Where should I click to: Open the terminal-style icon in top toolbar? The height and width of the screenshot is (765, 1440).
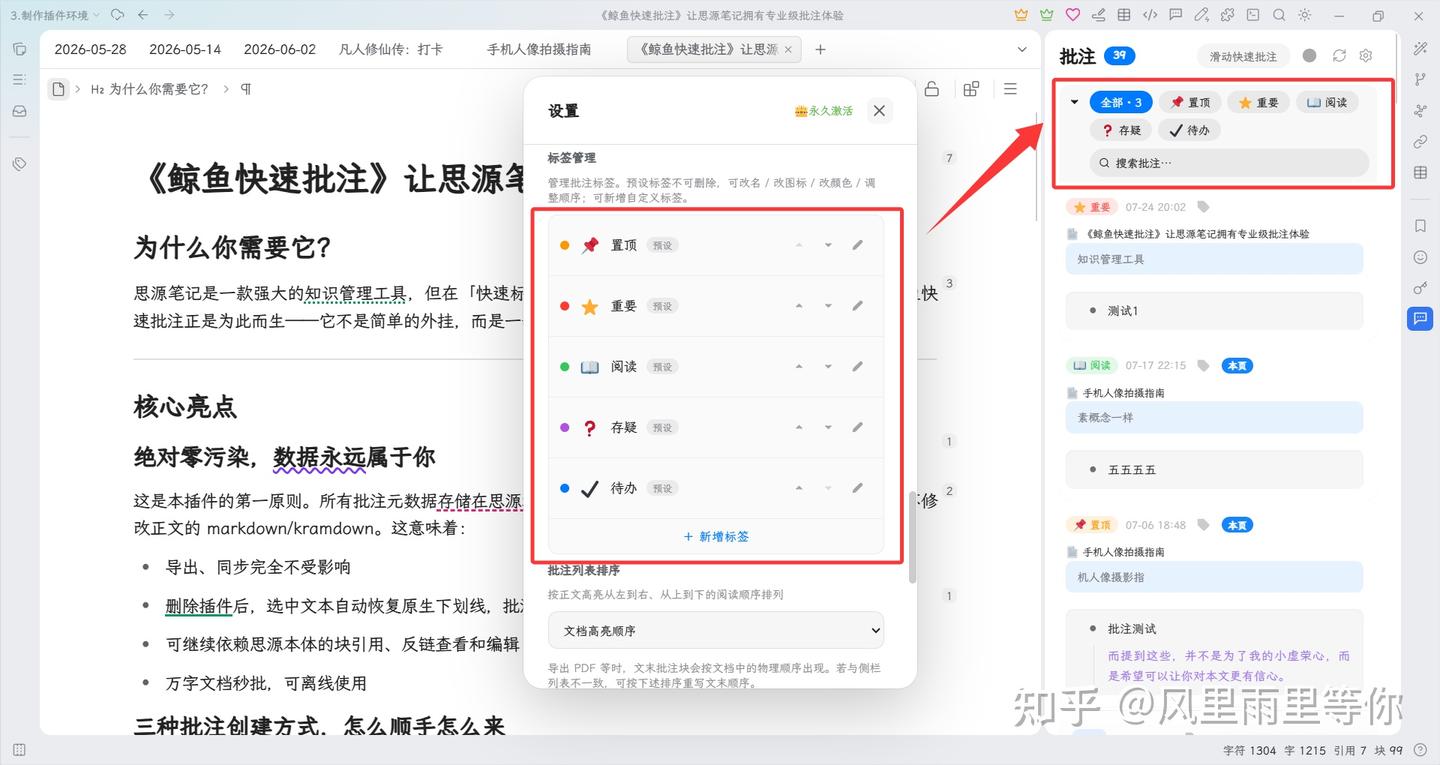click(1253, 15)
